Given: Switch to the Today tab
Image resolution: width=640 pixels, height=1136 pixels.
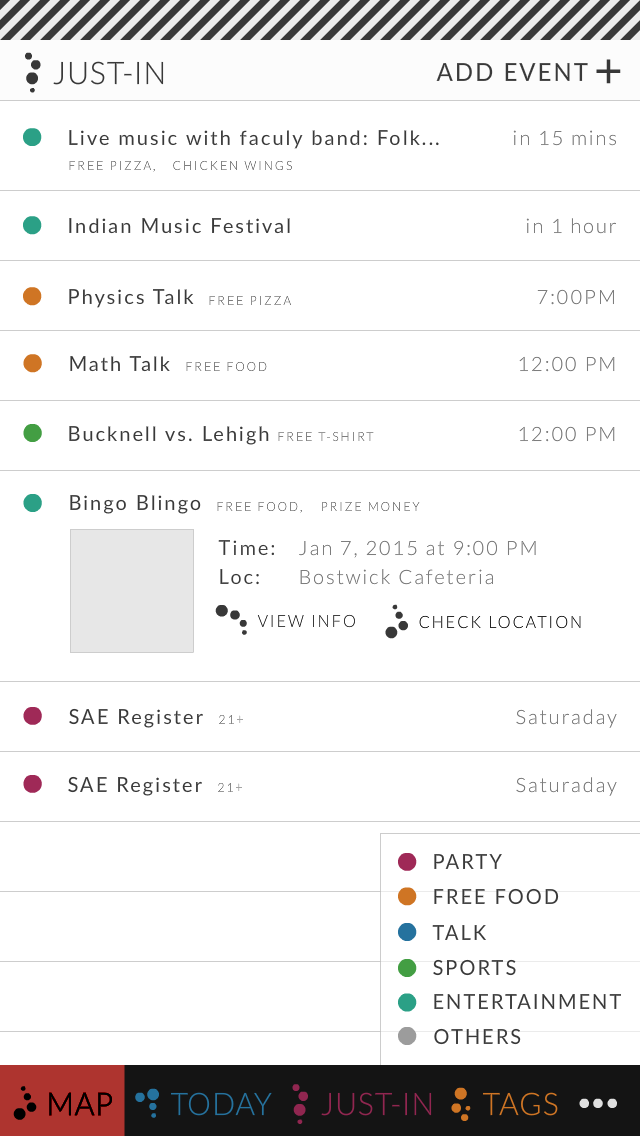Looking at the screenshot, I should [204, 1103].
